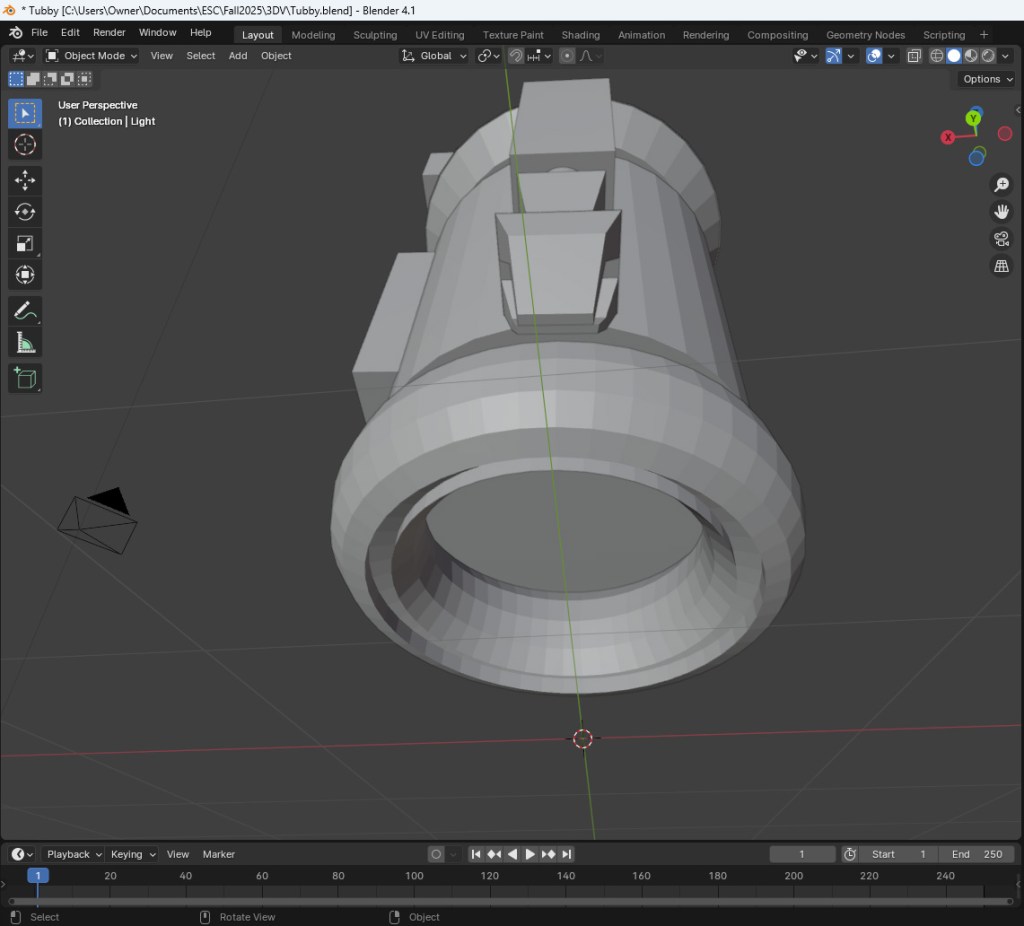The width and height of the screenshot is (1024, 926).
Task: Select the Add Cube tool
Action: (x=25, y=378)
